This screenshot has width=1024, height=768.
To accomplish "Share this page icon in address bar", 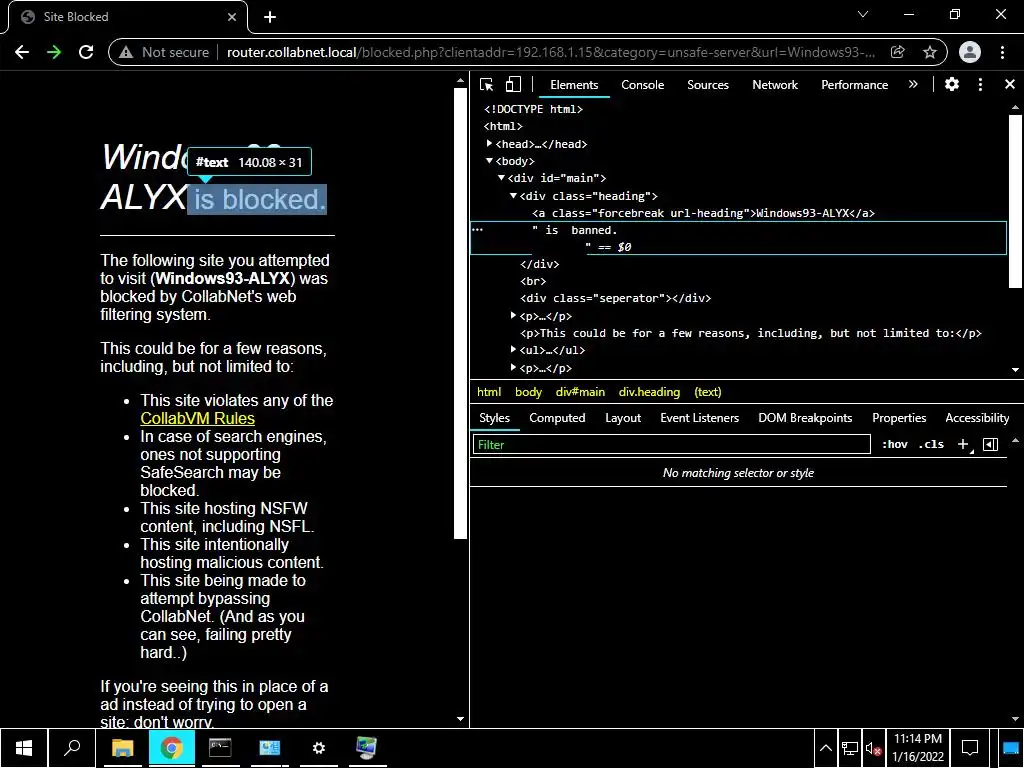I will tap(897, 52).
